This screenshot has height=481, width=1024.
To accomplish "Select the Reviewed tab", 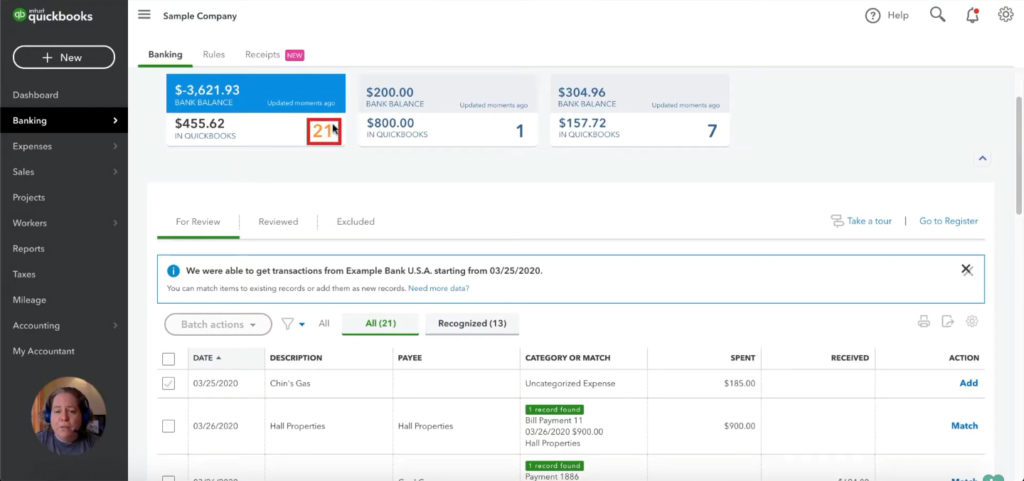I will coord(278,222).
